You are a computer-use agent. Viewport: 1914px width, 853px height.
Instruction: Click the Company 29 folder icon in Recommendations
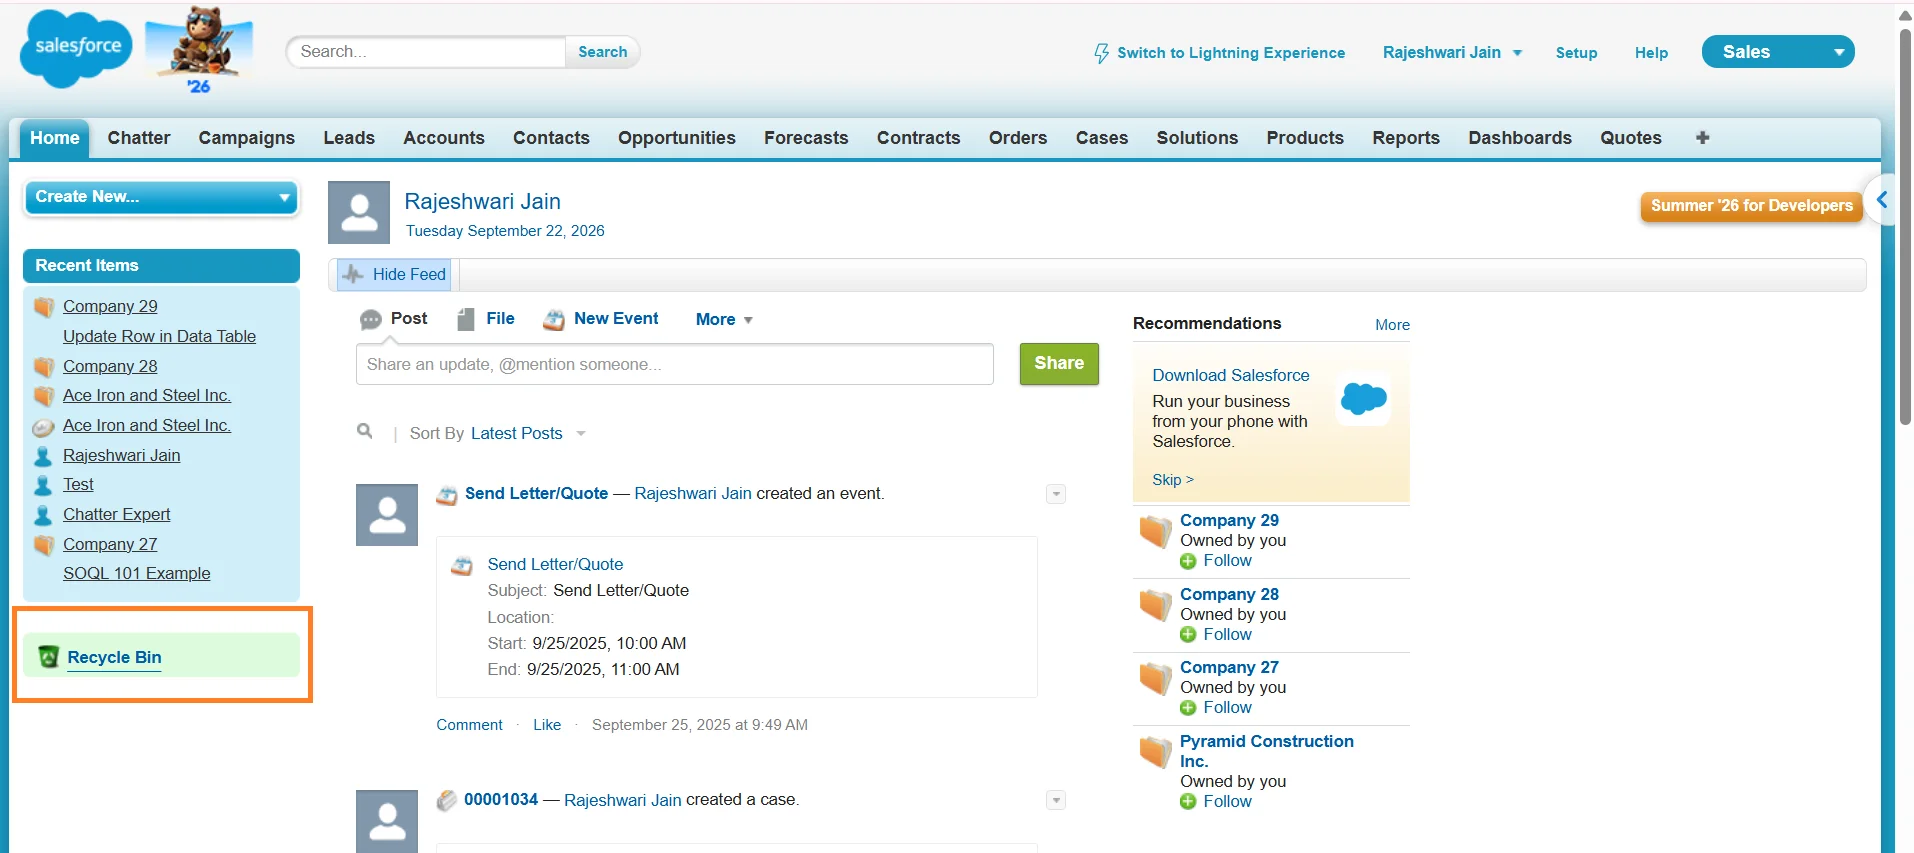[x=1155, y=531]
